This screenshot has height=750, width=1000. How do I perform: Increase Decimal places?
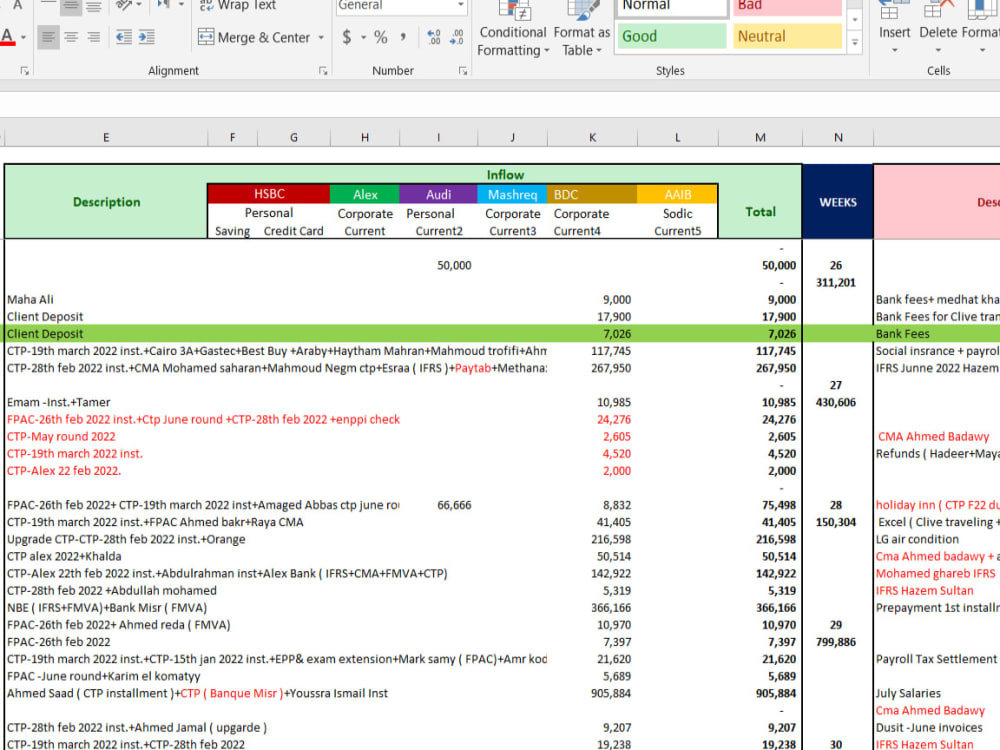click(x=433, y=36)
